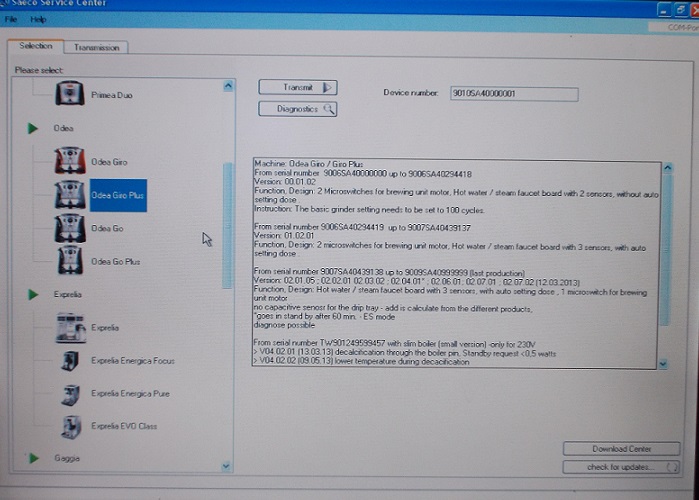Choose Exprelia EVO Class machine icon
The height and width of the screenshot is (500, 699).
tap(69, 426)
